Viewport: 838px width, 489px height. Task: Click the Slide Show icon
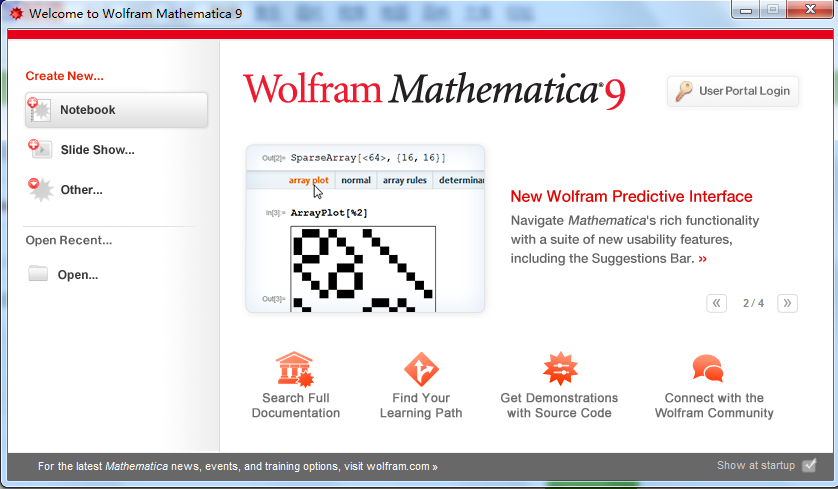[40, 149]
